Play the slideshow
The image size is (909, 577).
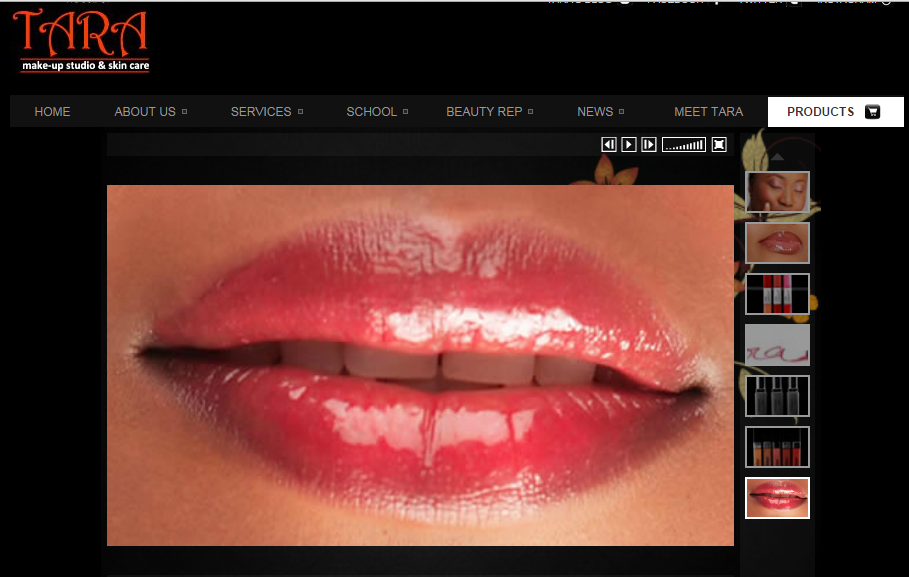[x=629, y=144]
